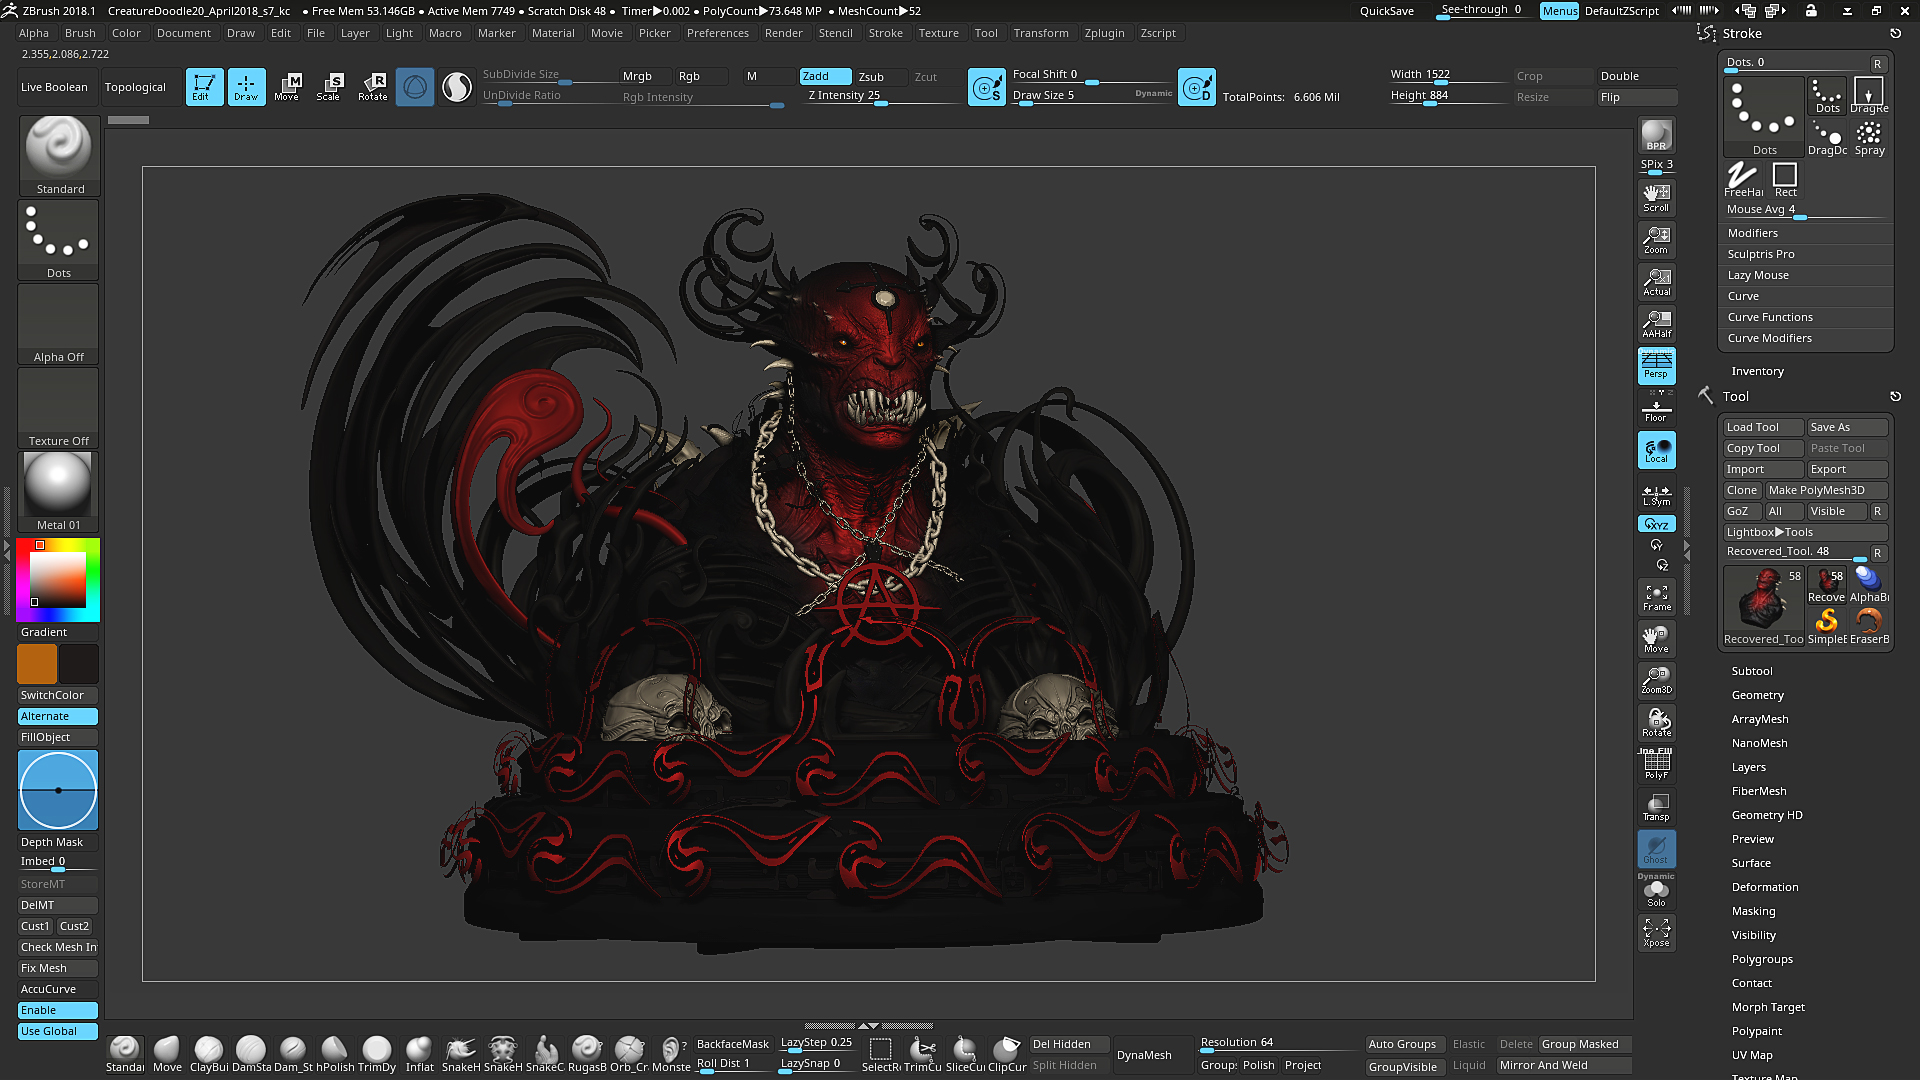
Task: Open the Alpha menu
Action: pyautogui.click(x=33, y=33)
